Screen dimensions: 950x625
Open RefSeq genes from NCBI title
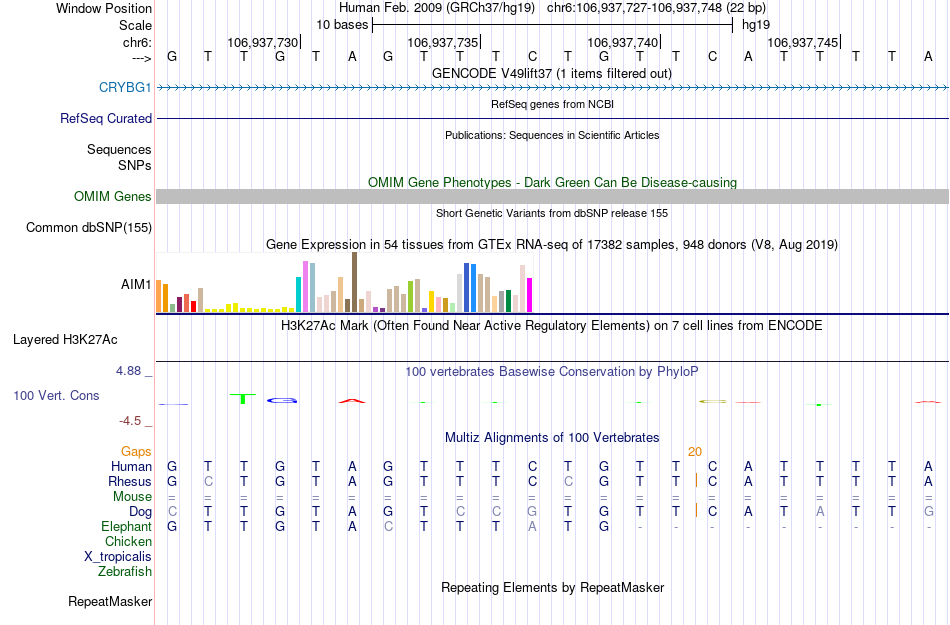[x=552, y=104]
